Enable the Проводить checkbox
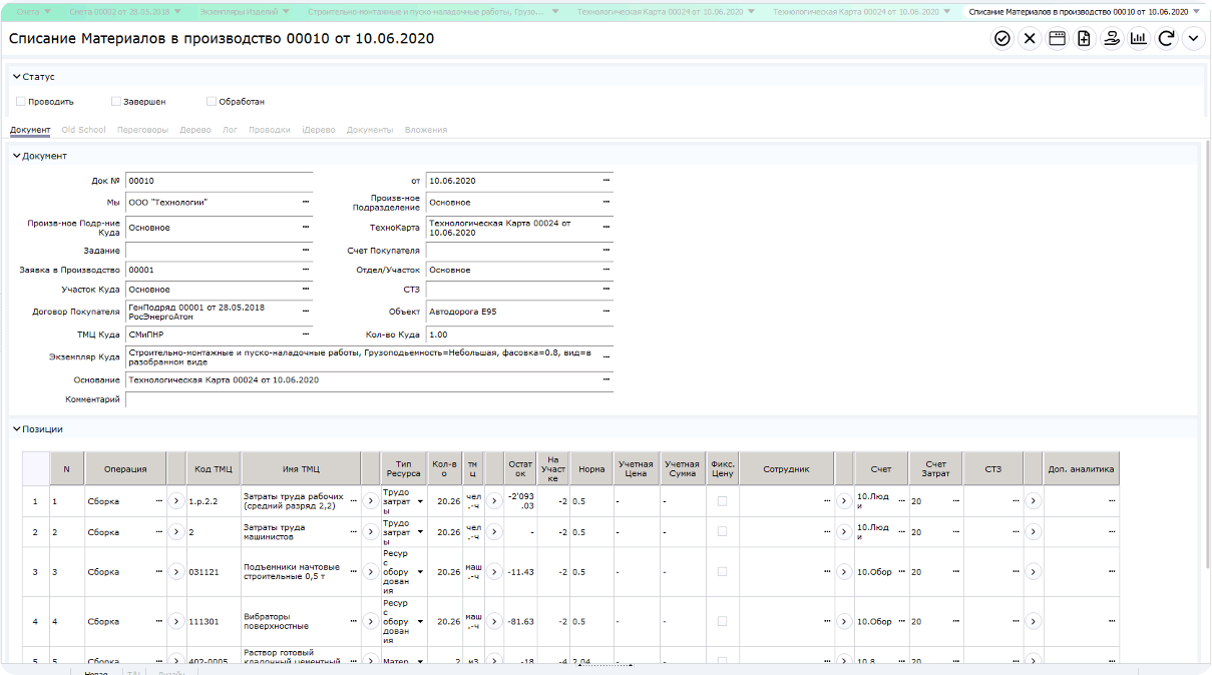 pos(21,101)
